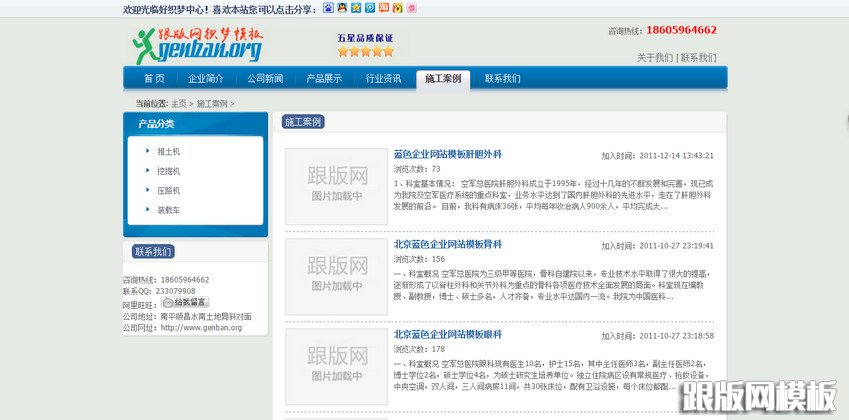Open the 联系我们 tab in blue navbar
The width and height of the screenshot is (849, 420).
coord(502,78)
